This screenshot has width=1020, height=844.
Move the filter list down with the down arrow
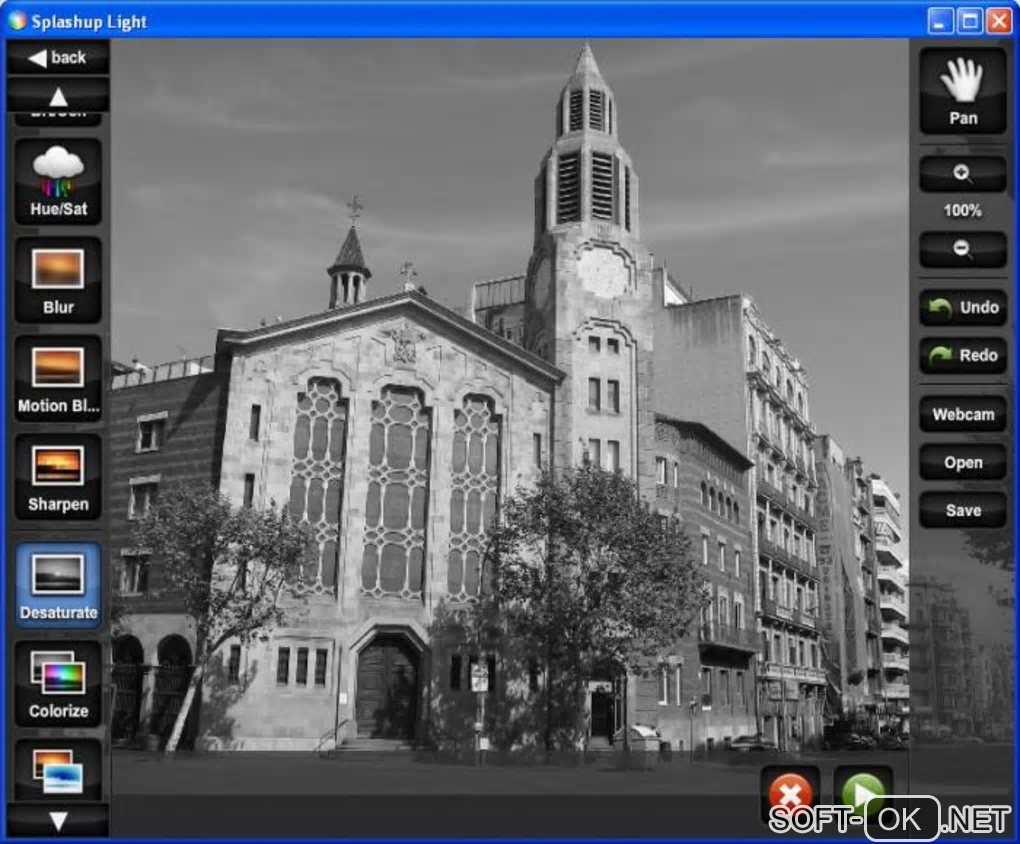(58, 821)
